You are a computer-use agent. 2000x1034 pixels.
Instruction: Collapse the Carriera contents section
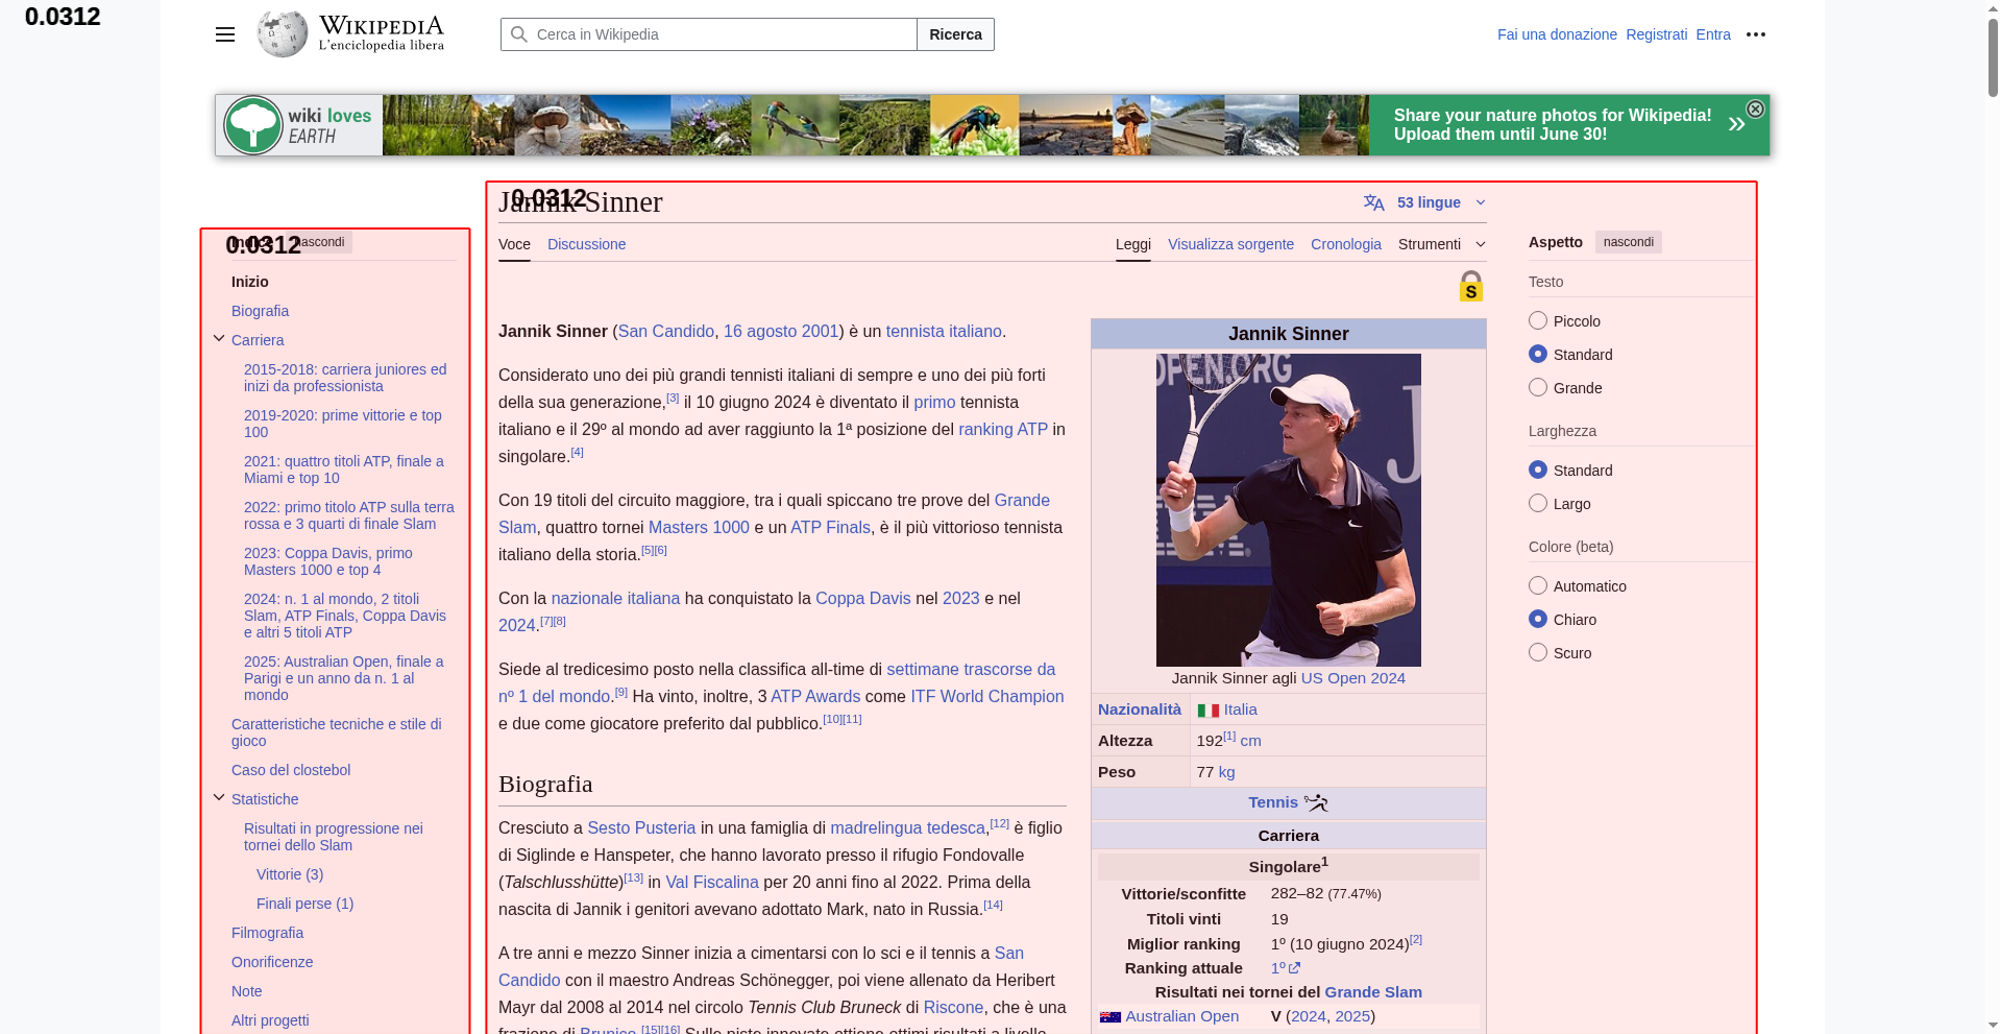coord(219,339)
